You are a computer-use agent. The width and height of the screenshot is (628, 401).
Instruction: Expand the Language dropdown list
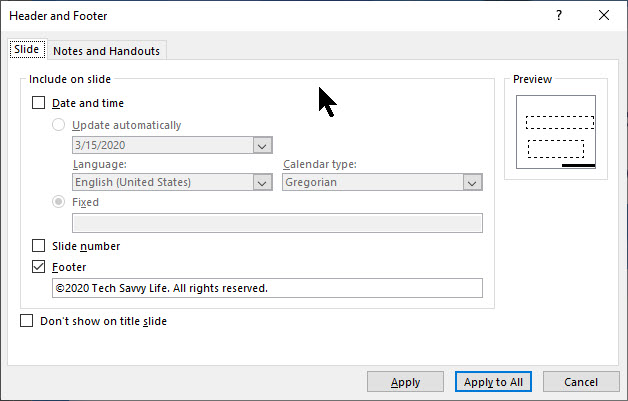tap(262, 183)
